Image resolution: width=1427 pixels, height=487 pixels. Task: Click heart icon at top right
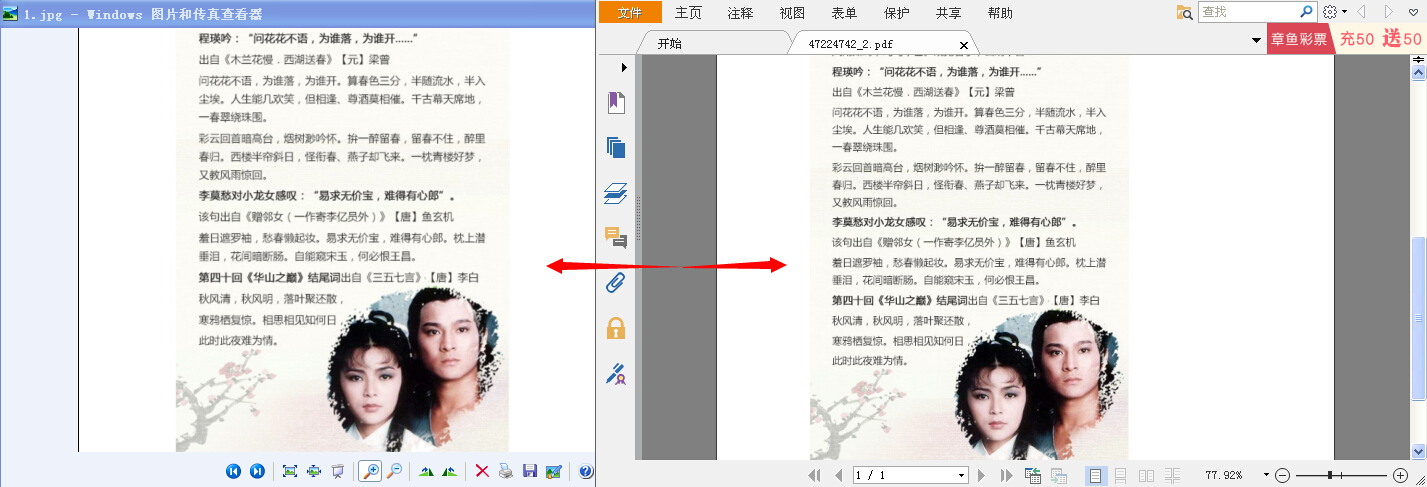[x=1414, y=12]
